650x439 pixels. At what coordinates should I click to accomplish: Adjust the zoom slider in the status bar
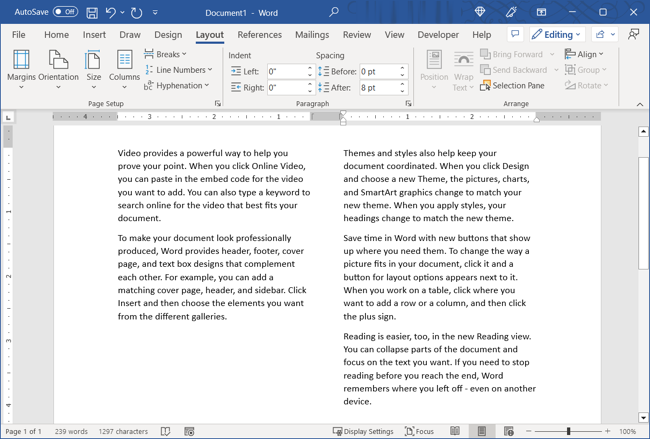(x=569, y=431)
